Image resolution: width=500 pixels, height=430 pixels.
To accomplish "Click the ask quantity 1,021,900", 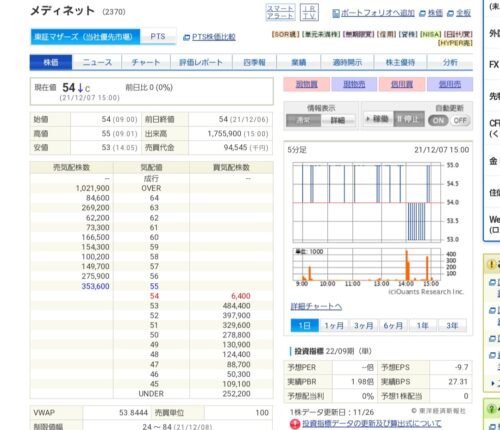I will tap(93, 188).
